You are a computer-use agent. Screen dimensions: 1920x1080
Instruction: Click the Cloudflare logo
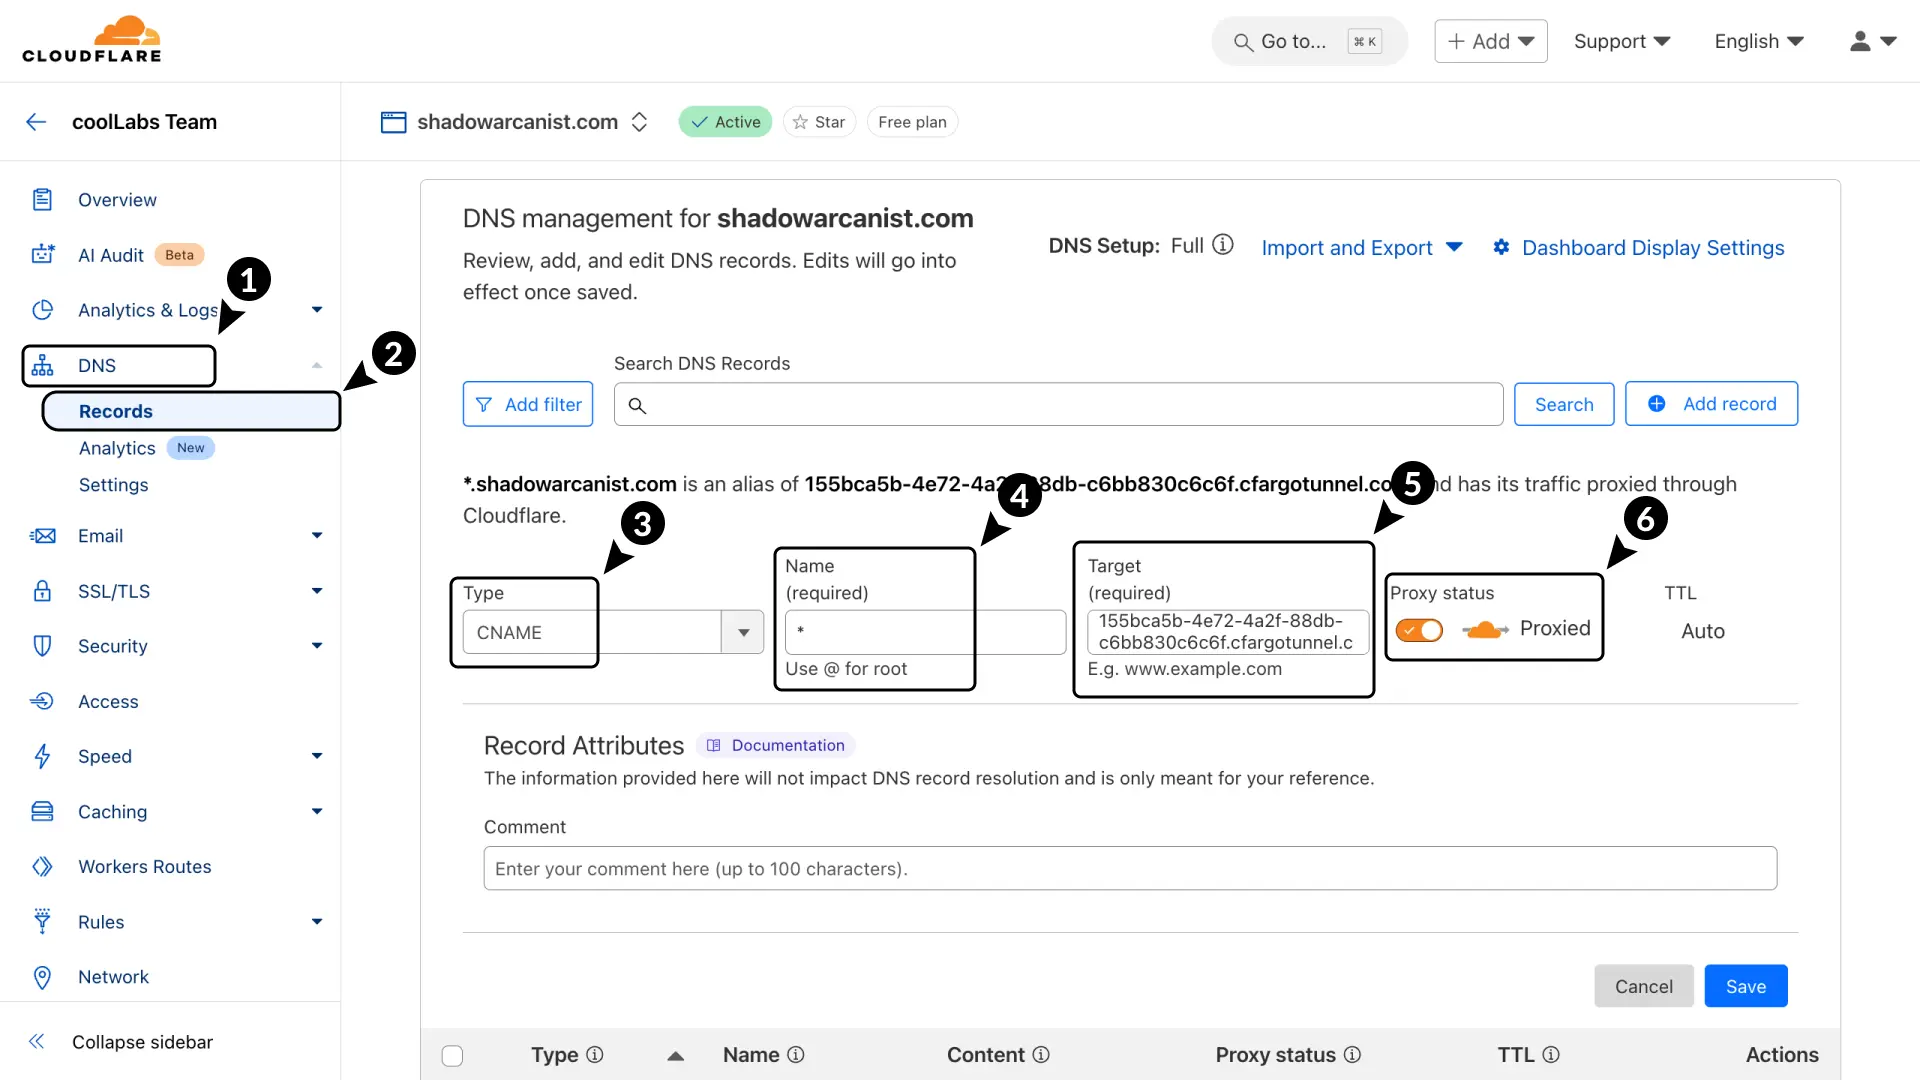pyautogui.click(x=92, y=40)
